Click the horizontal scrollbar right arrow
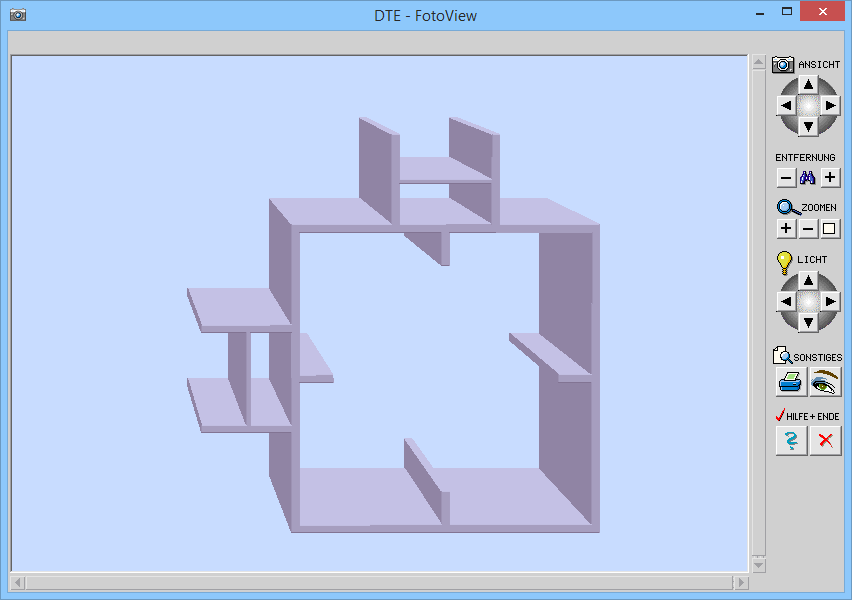 (x=740, y=582)
